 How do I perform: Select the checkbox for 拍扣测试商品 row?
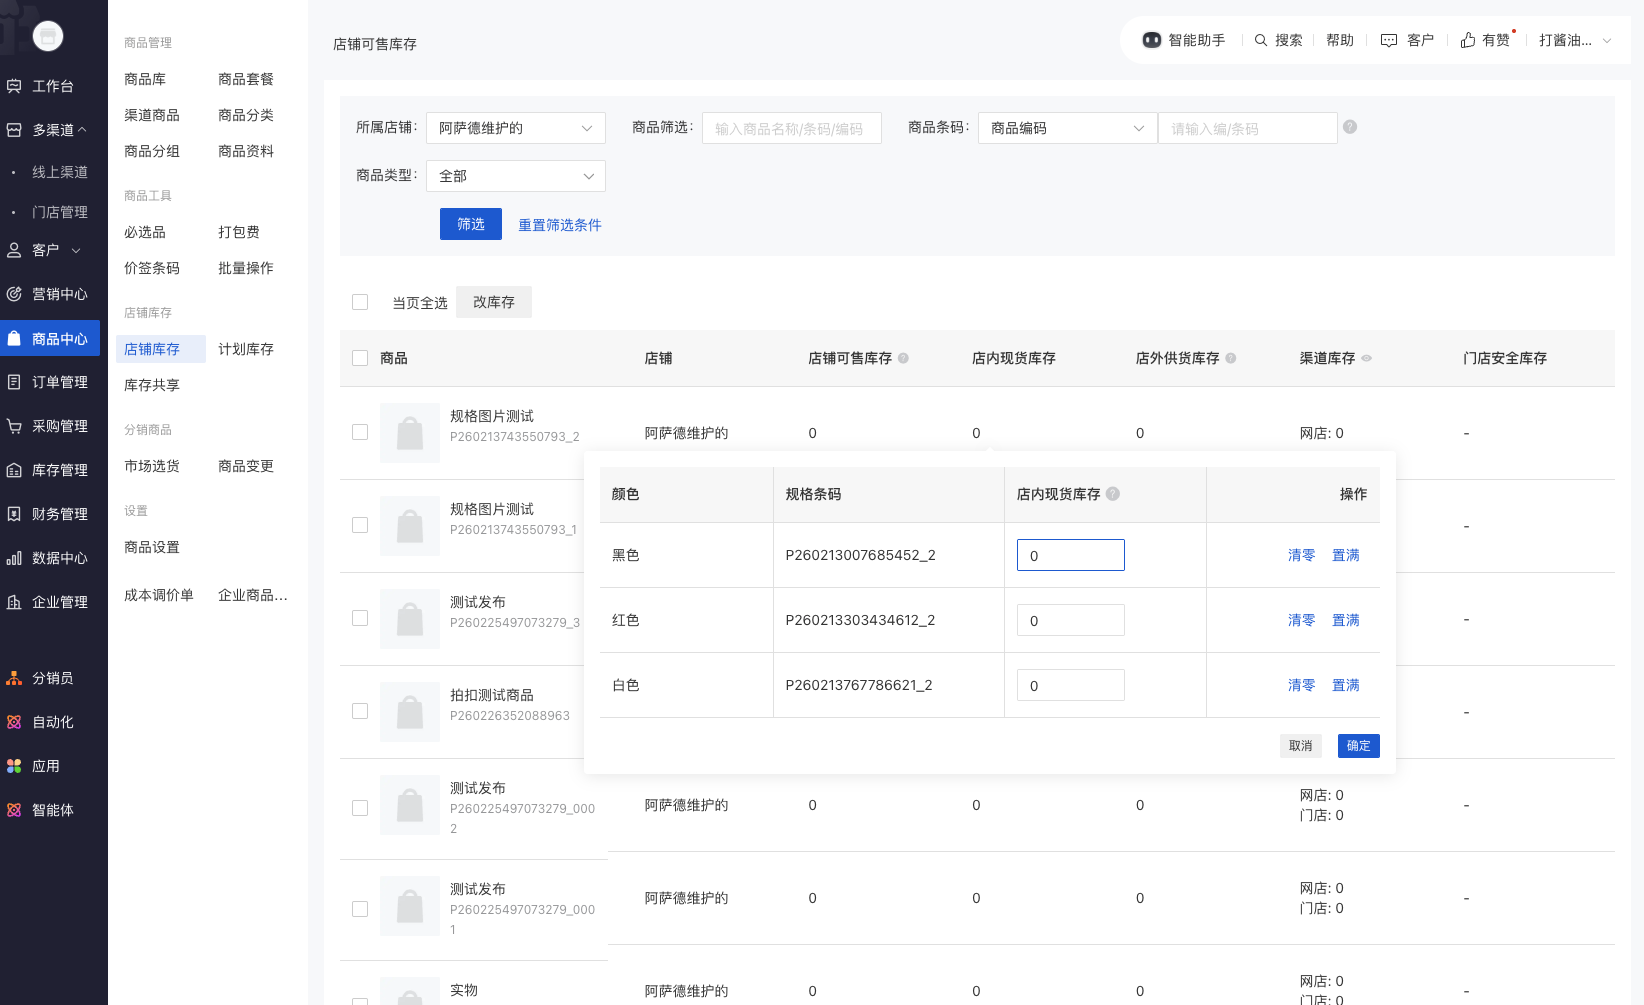(x=360, y=711)
